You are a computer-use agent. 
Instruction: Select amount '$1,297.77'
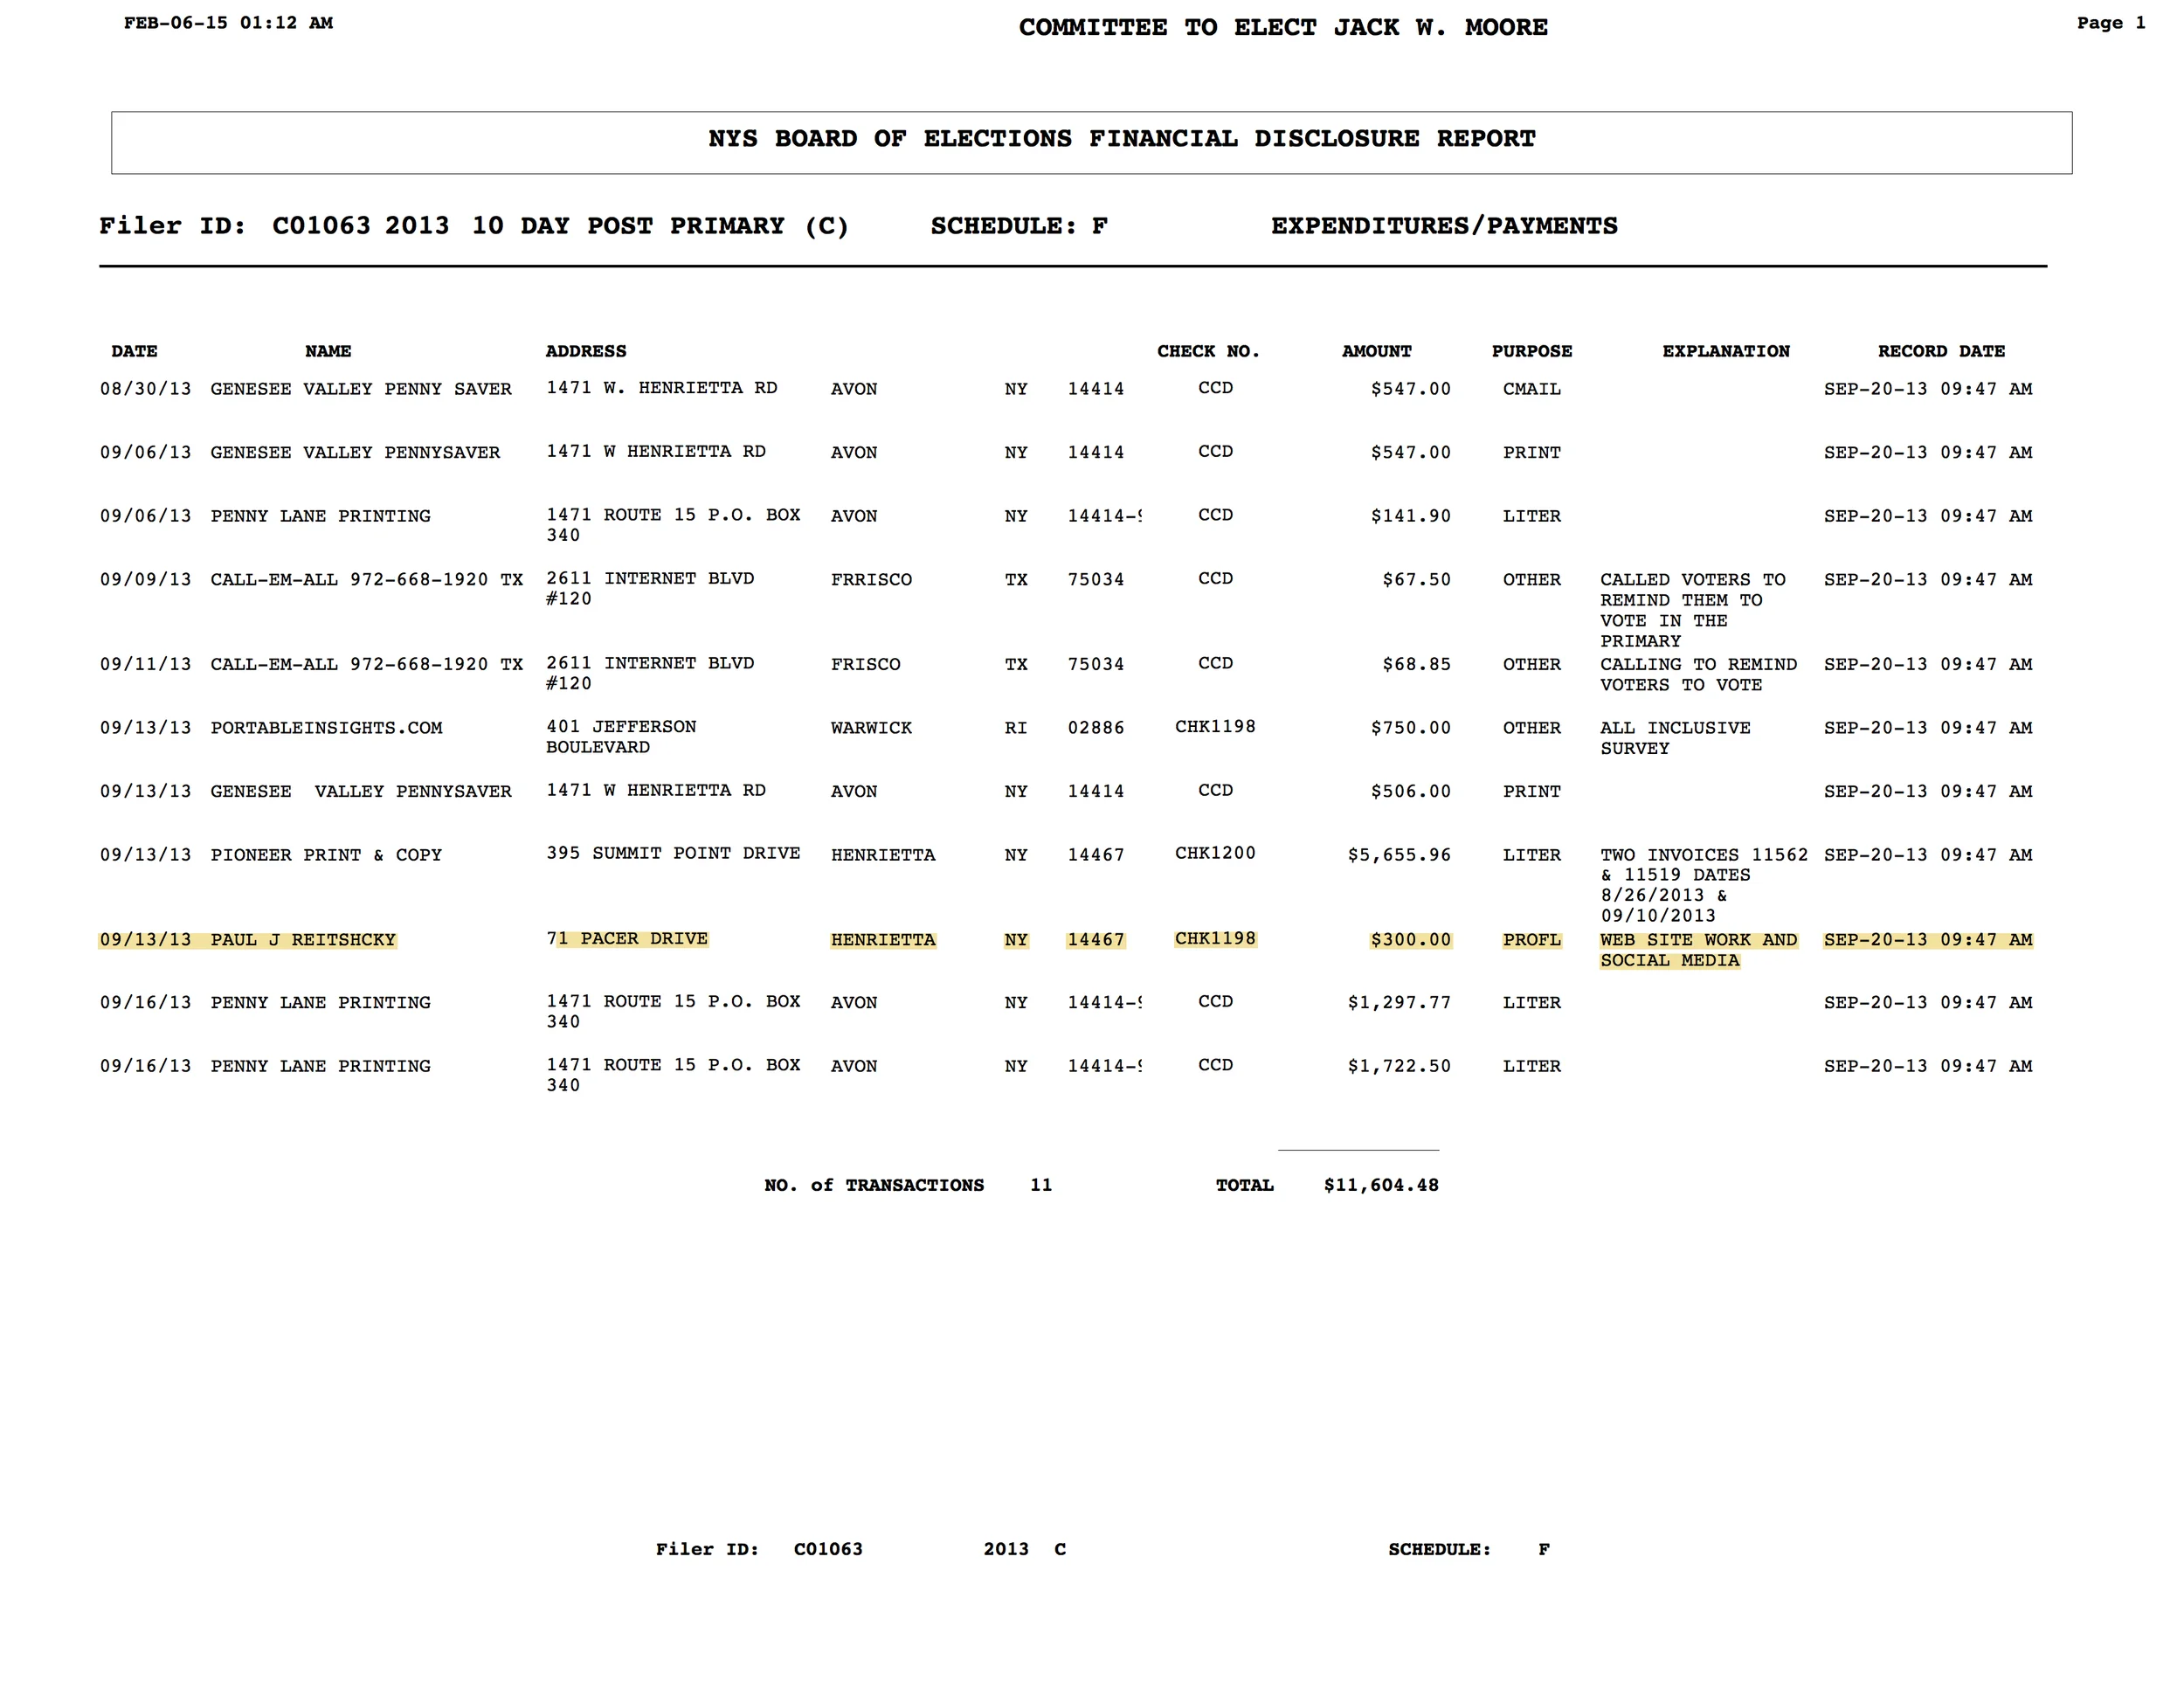tap(1399, 1003)
